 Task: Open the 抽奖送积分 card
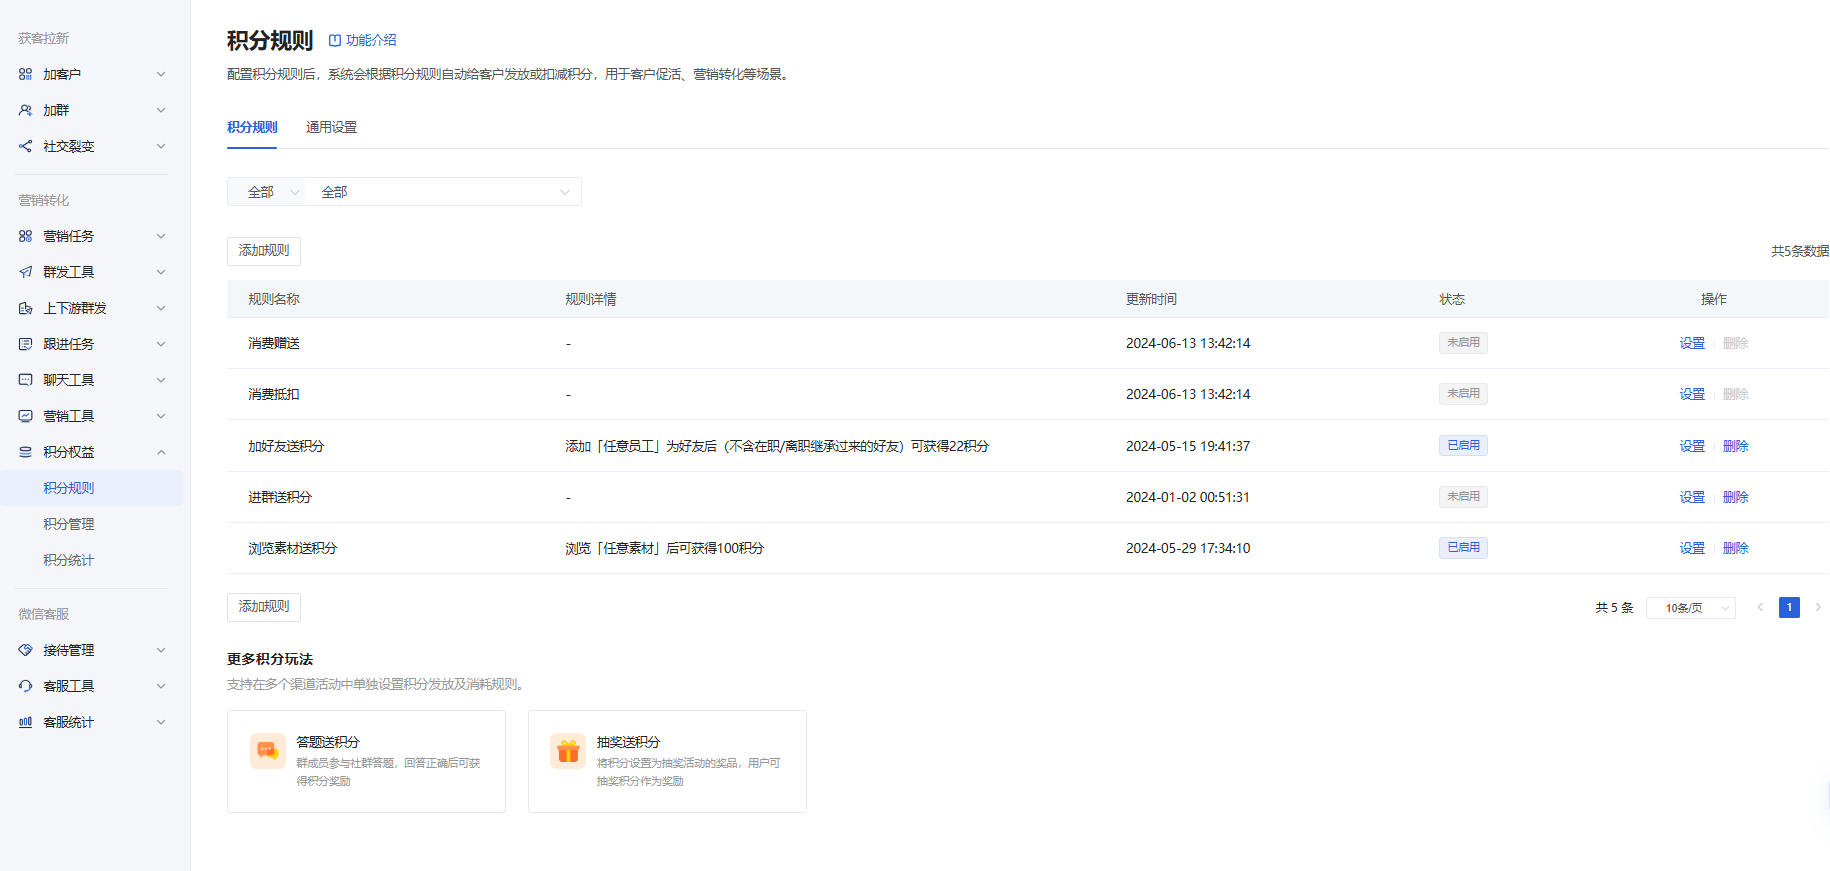(667, 761)
